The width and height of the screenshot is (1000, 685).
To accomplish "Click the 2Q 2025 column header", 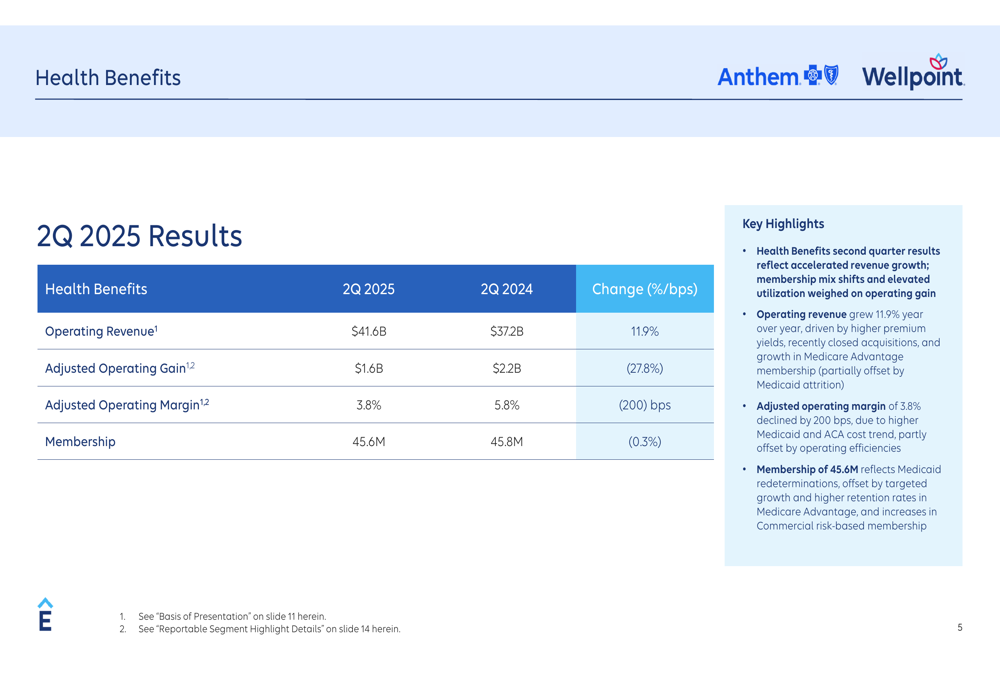I will click(x=369, y=289).
